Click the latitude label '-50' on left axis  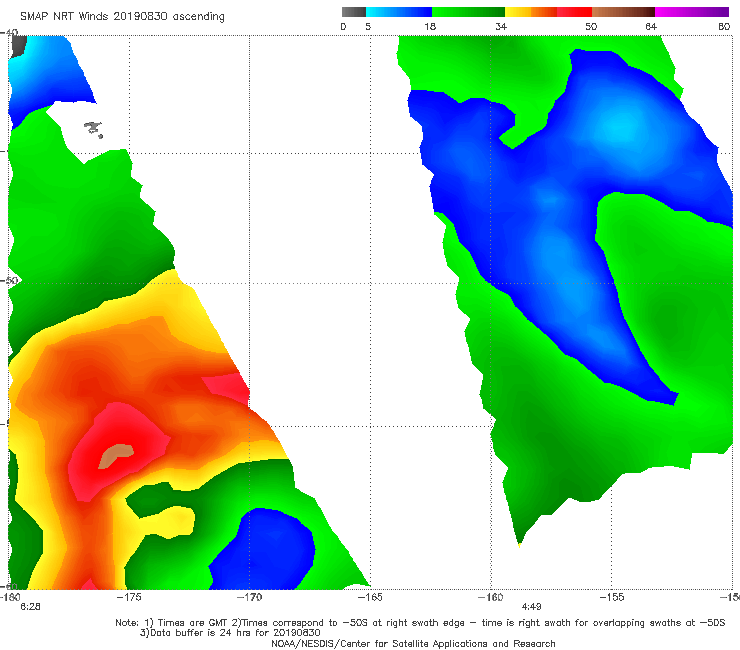point(9,280)
